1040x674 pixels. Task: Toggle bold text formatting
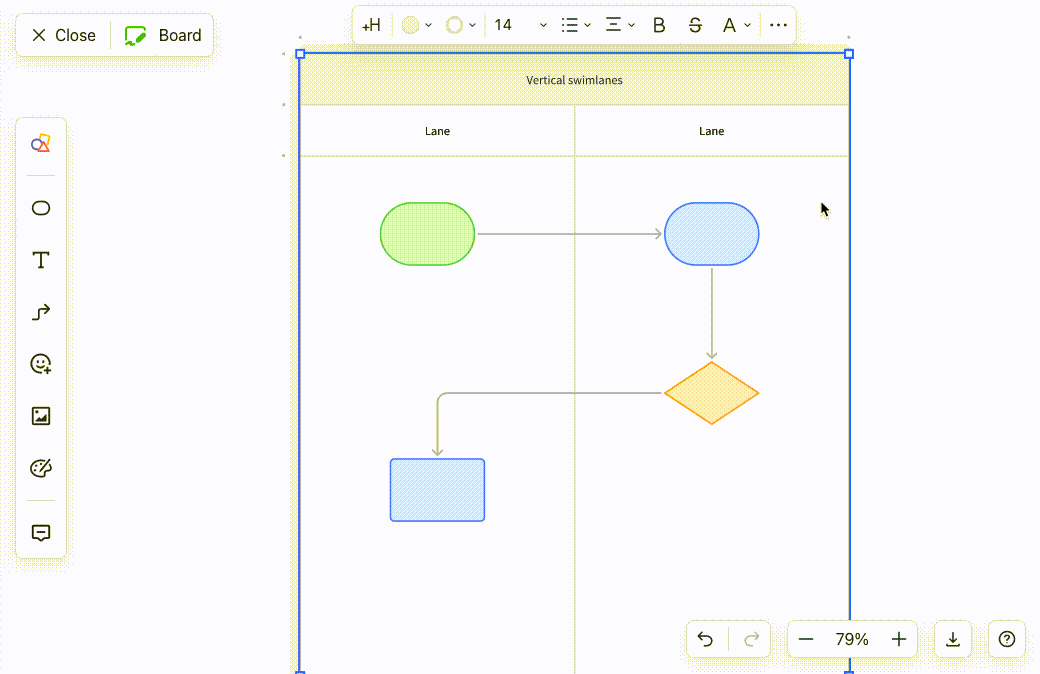point(658,25)
